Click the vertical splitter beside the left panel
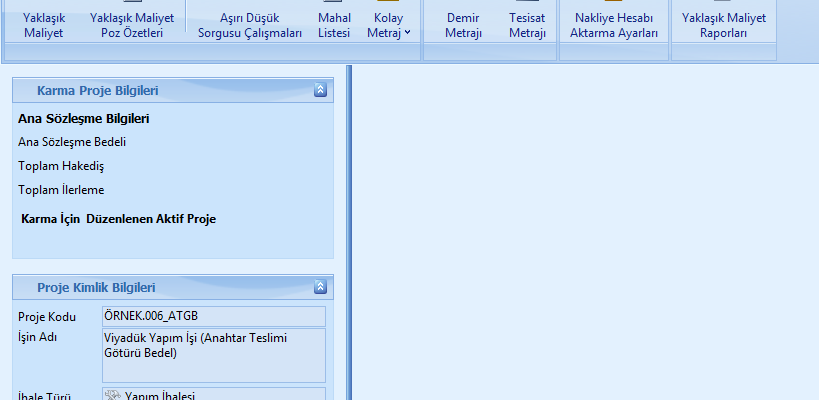Image resolution: width=819 pixels, height=400 pixels. pos(349,230)
